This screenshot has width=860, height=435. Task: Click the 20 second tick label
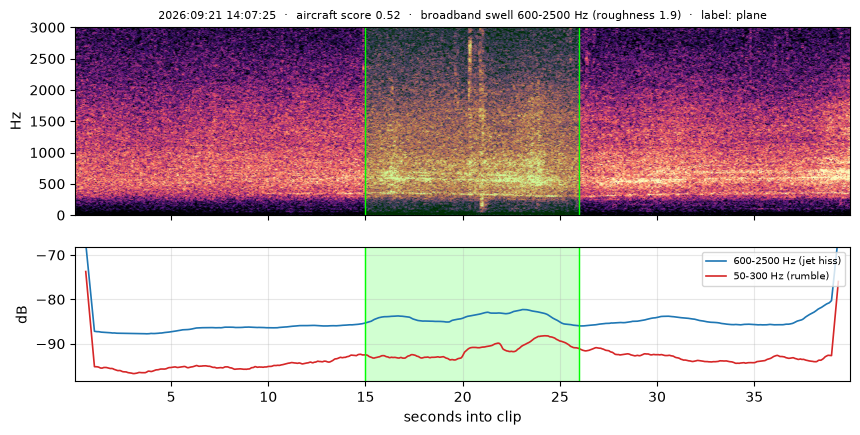pyautogui.click(x=463, y=397)
